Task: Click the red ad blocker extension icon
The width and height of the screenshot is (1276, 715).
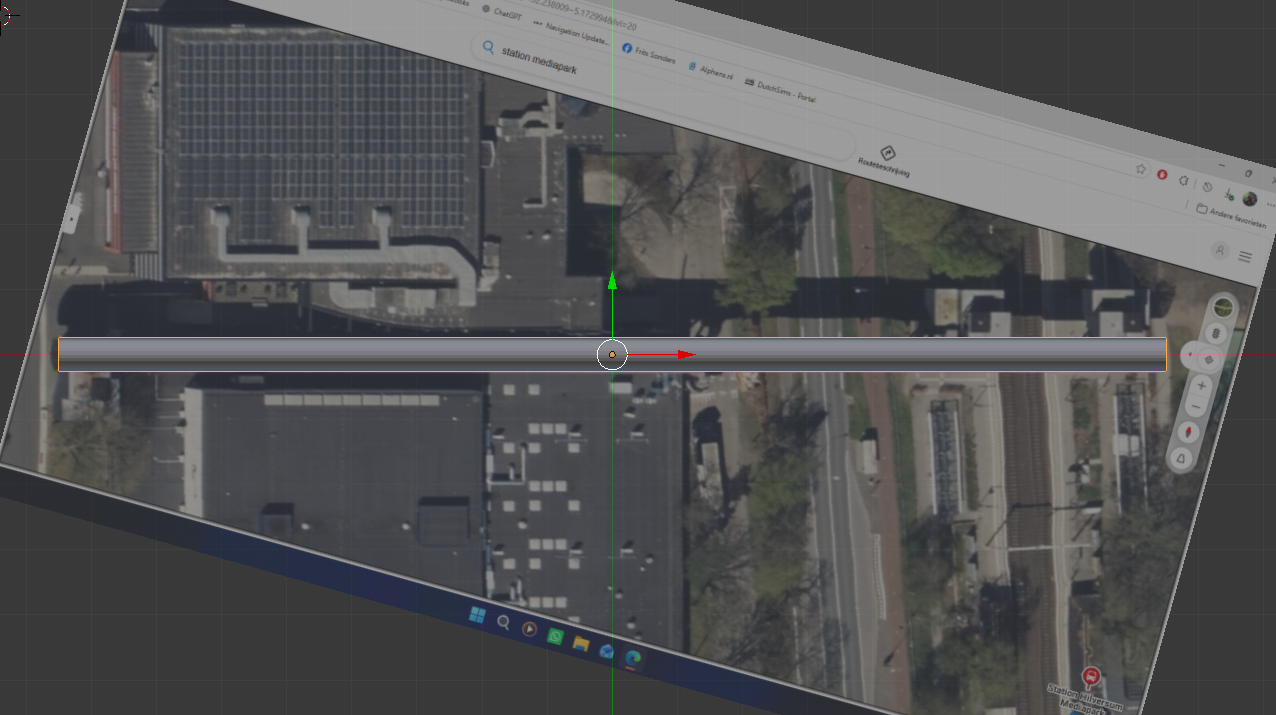Action: click(1162, 175)
